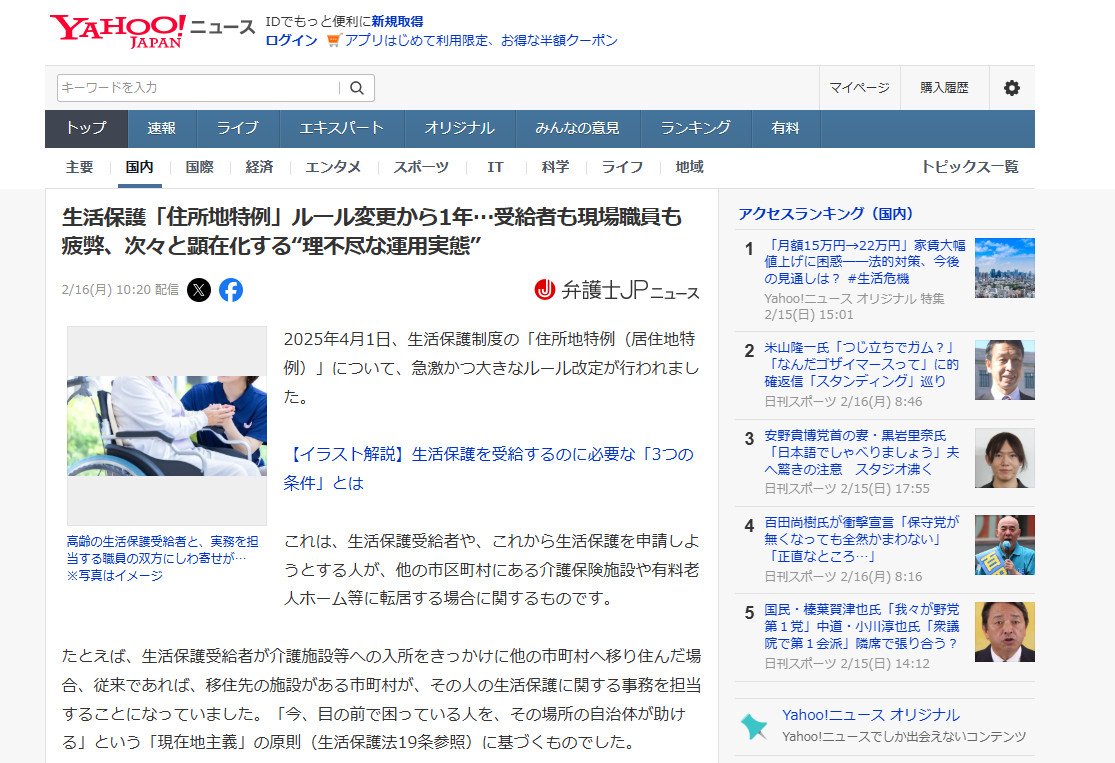1115x763 pixels.
Task: Open the マイページ link
Action: point(859,88)
